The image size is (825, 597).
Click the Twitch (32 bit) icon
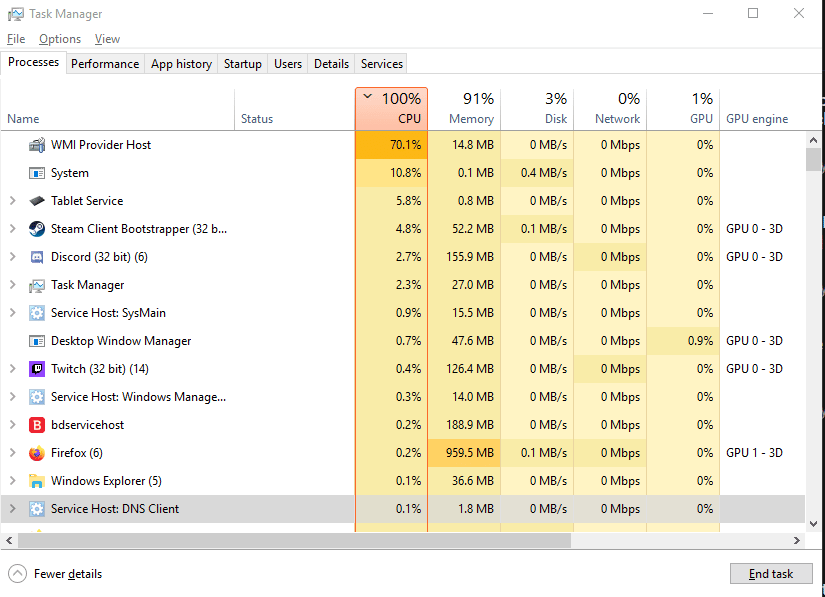click(37, 368)
